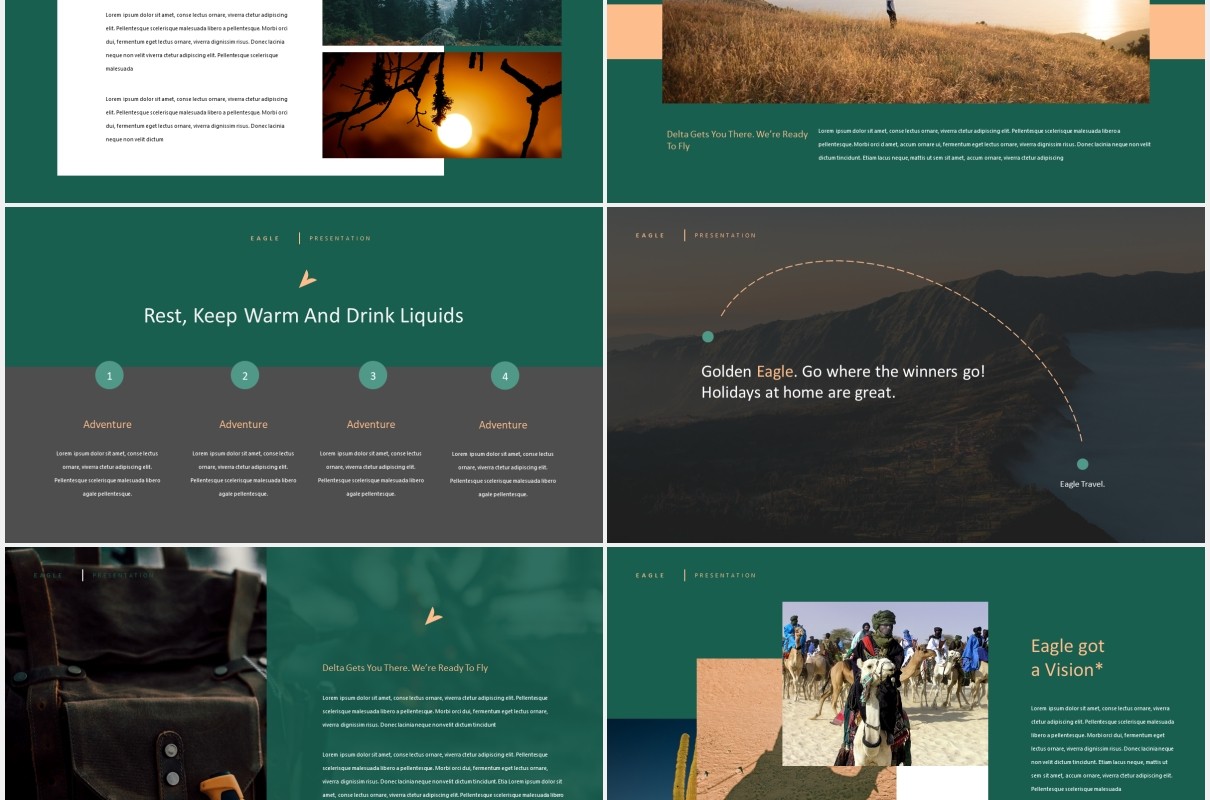
Task: Click the 'Eagle got a Vision*' heading
Action: tap(1068, 658)
